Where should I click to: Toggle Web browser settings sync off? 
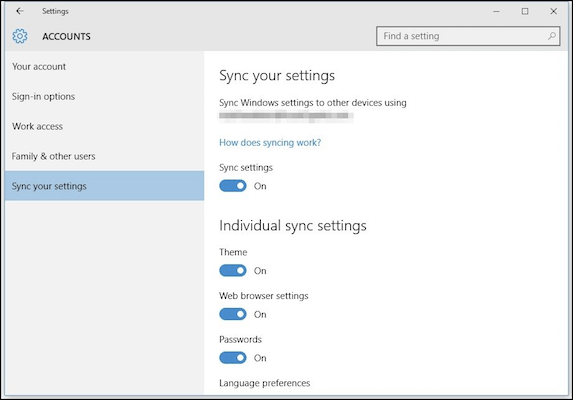point(233,314)
